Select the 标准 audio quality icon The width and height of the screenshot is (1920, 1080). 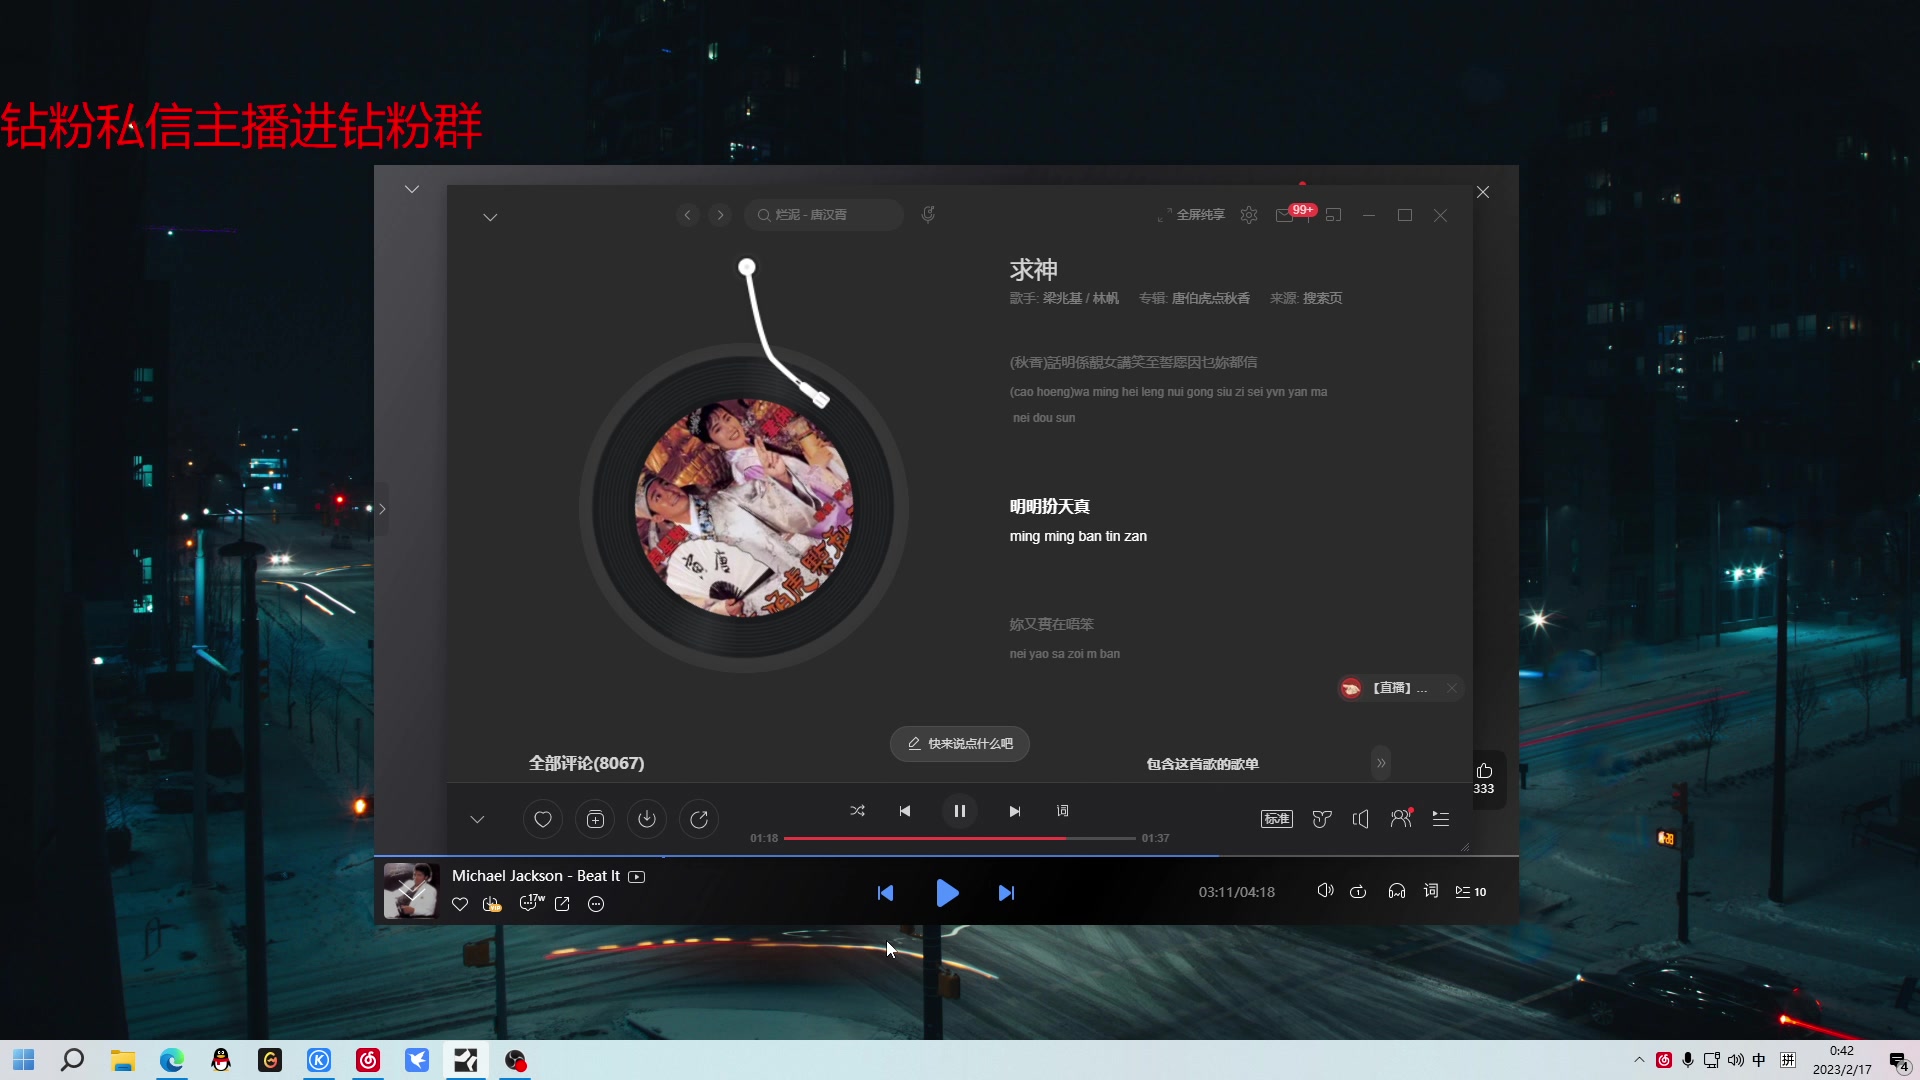(1276, 818)
